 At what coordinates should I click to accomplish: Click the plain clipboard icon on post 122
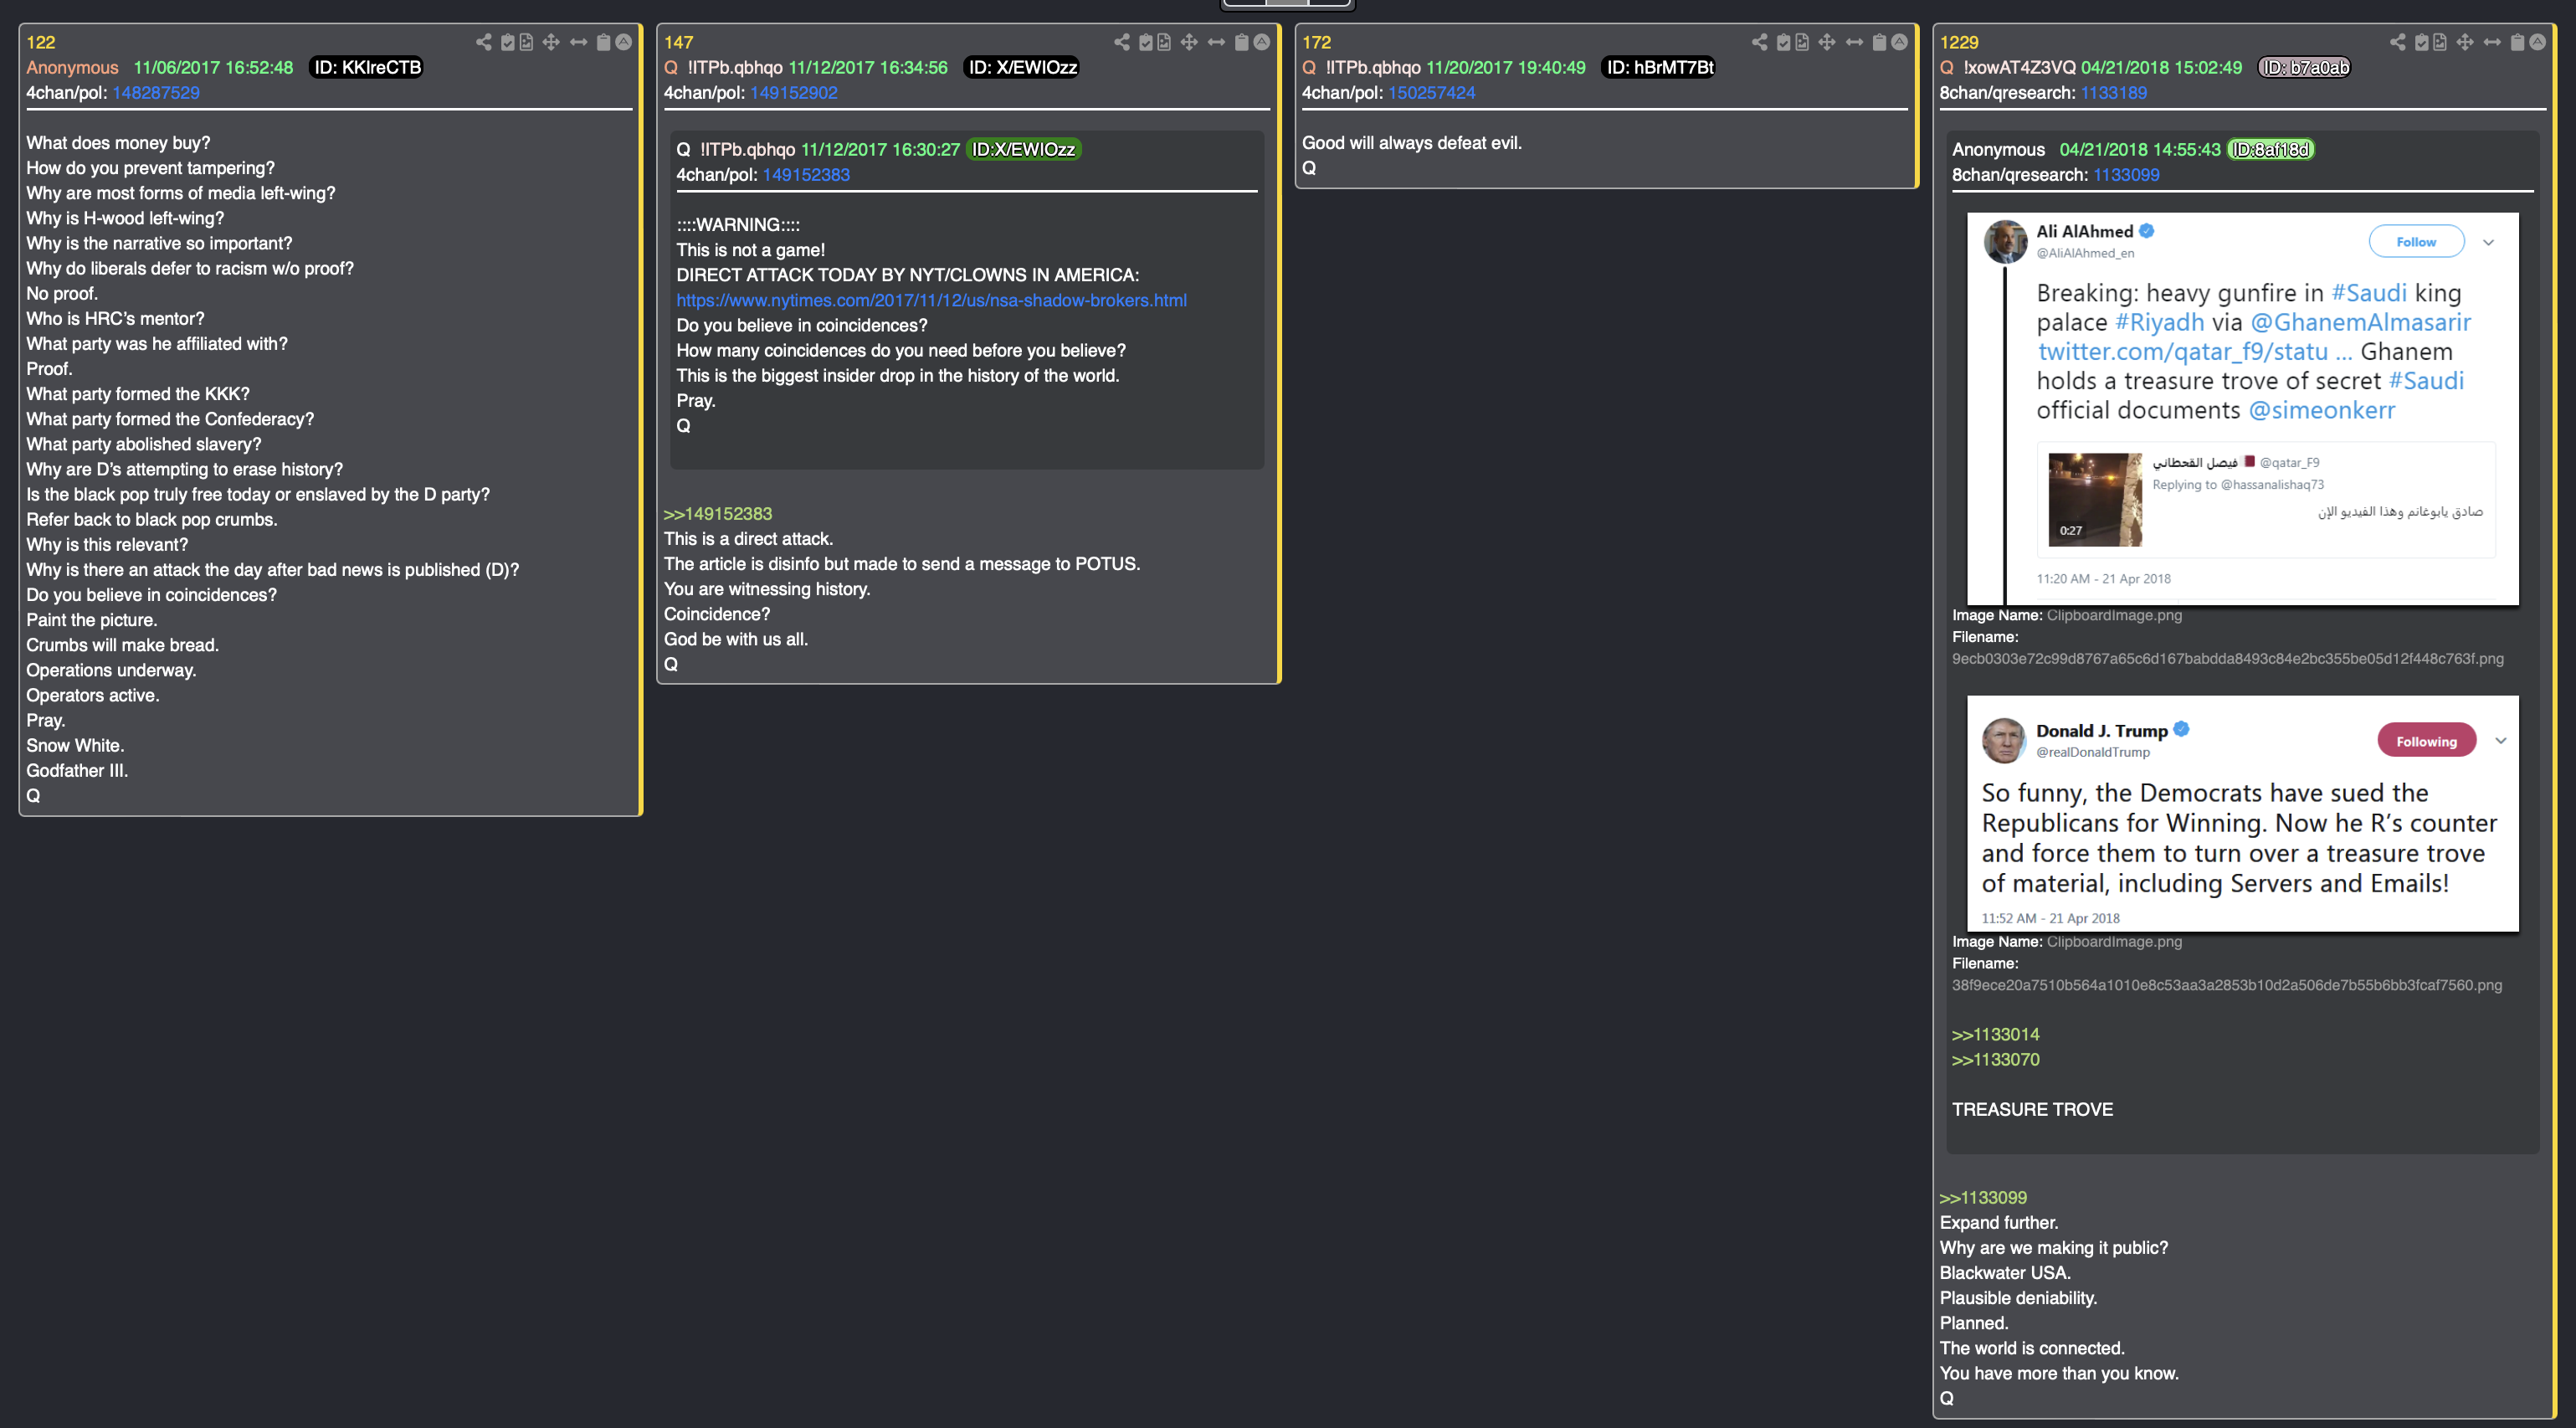[x=603, y=42]
